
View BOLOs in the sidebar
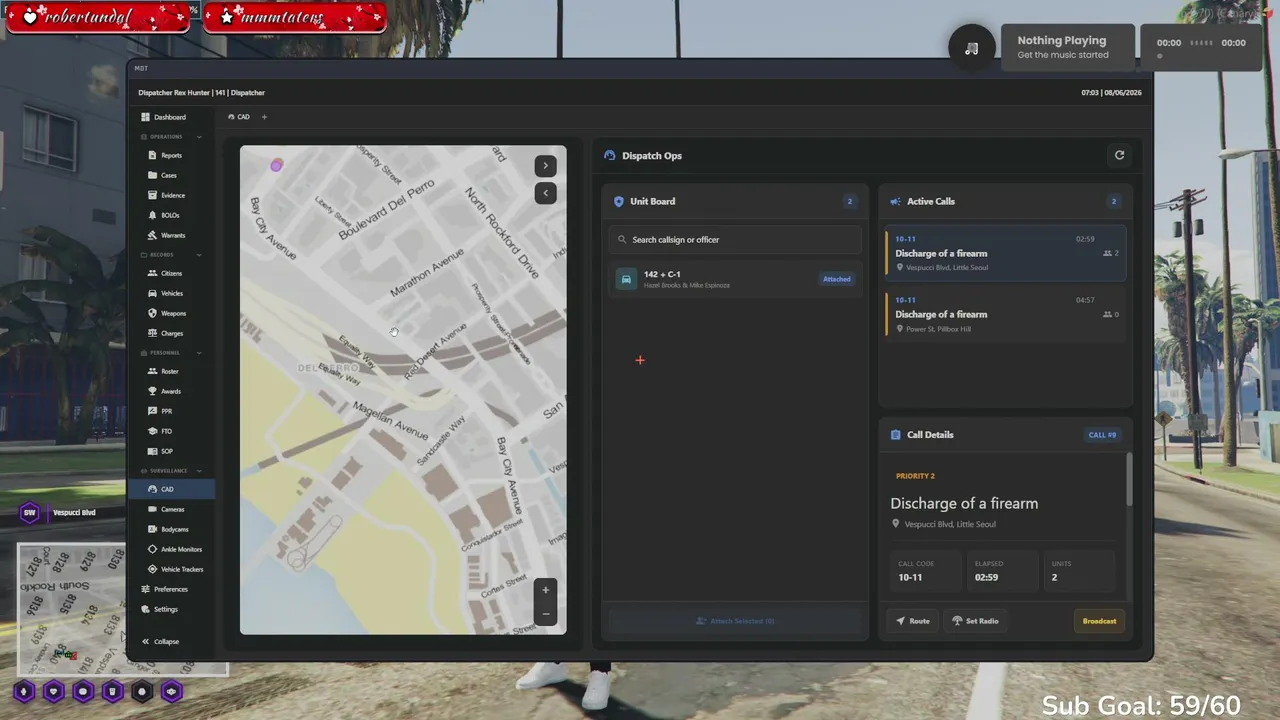click(170, 215)
